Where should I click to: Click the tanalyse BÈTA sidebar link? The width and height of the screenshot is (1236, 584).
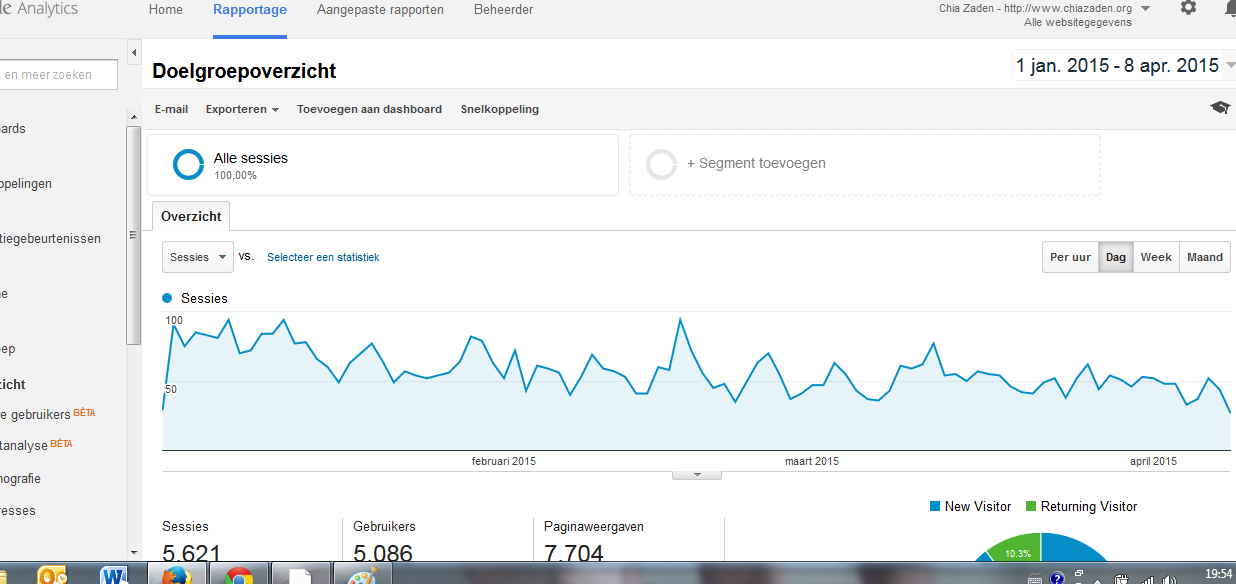coord(37,444)
